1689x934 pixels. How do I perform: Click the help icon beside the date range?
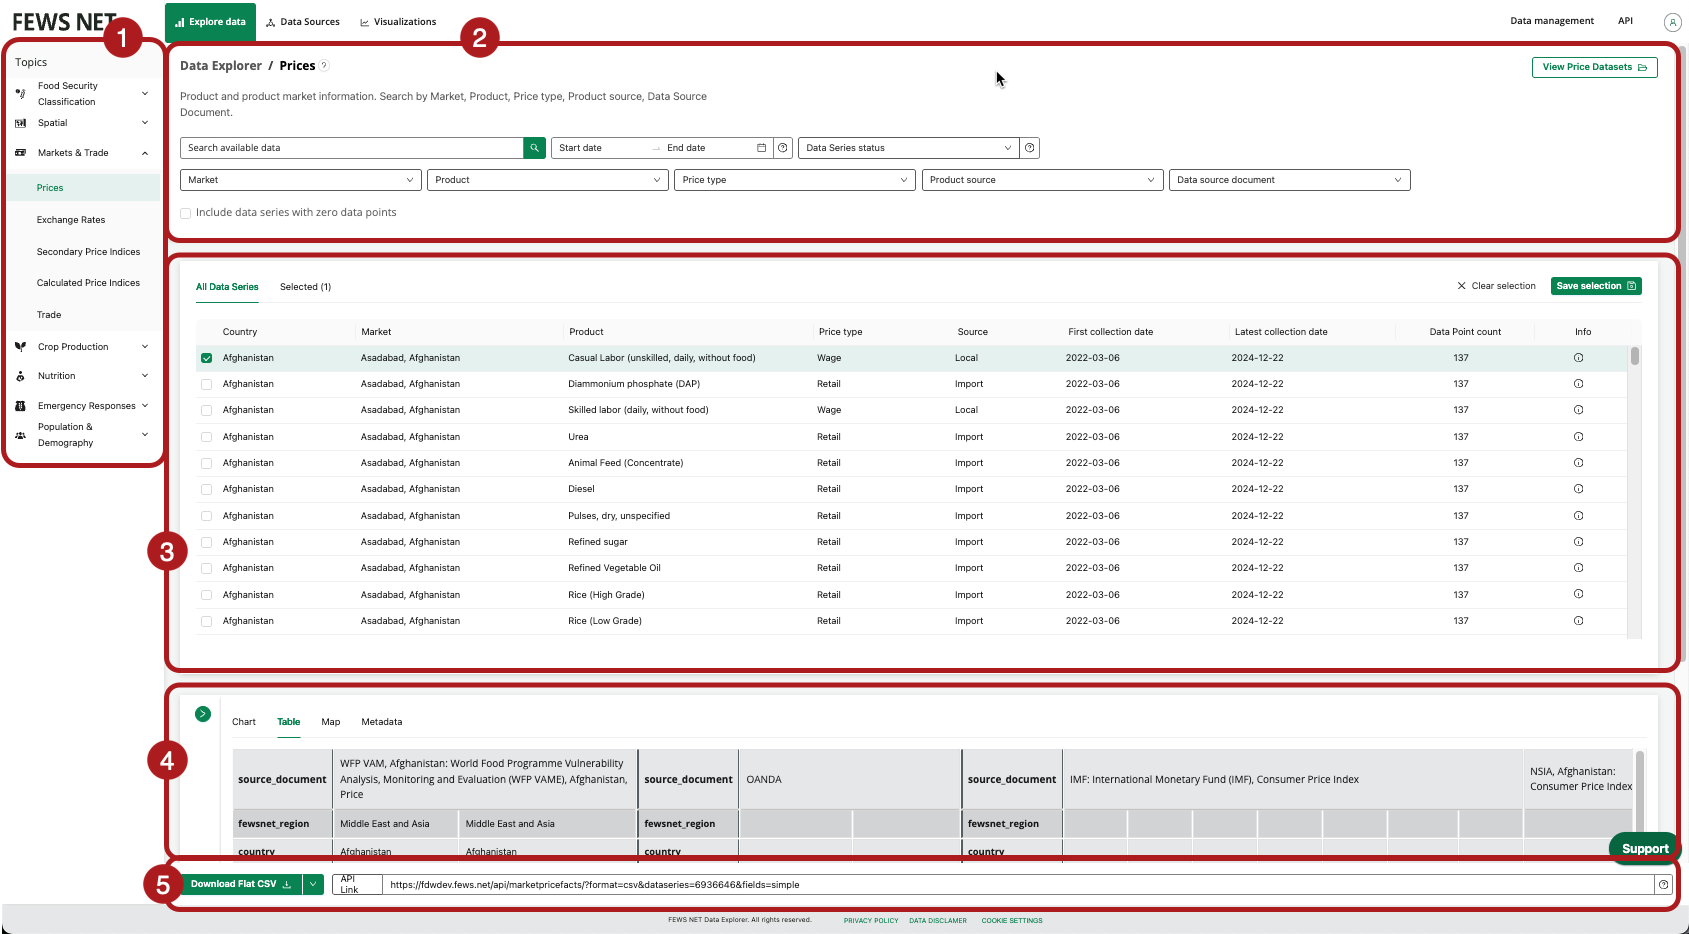pyautogui.click(x=783, y=148)
